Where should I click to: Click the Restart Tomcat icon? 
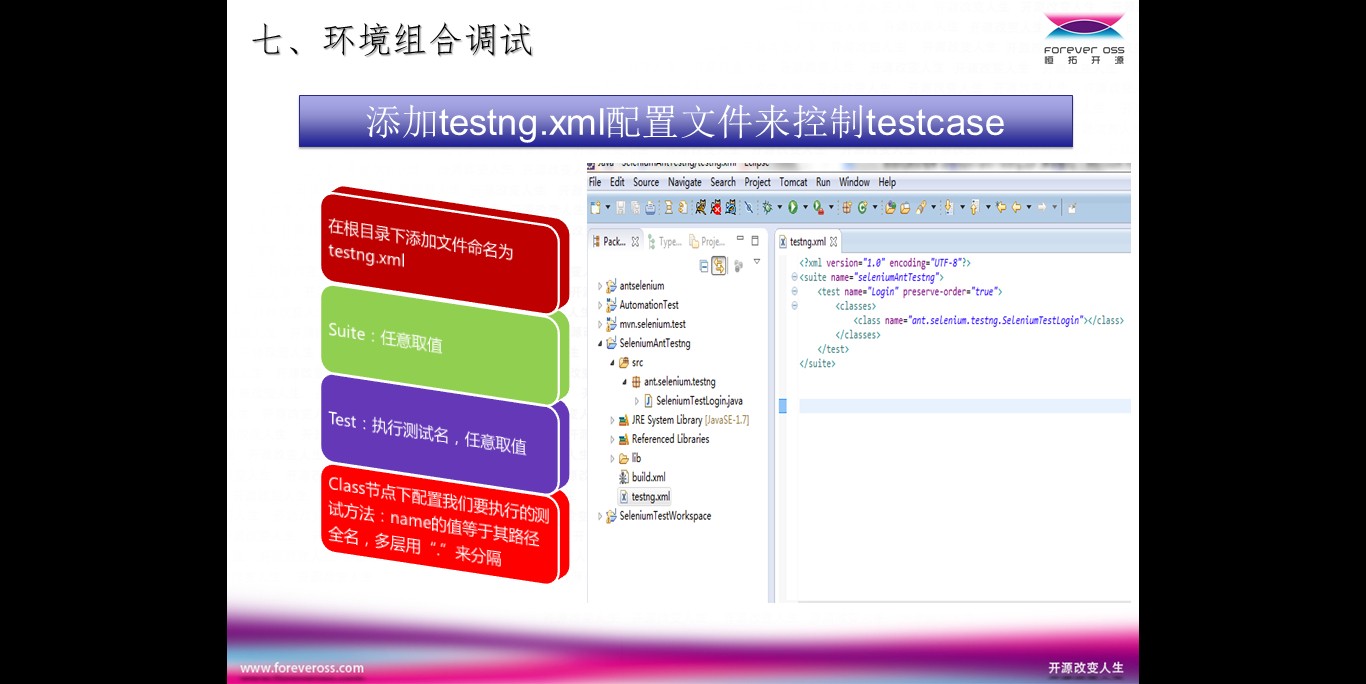coord(731,207)
